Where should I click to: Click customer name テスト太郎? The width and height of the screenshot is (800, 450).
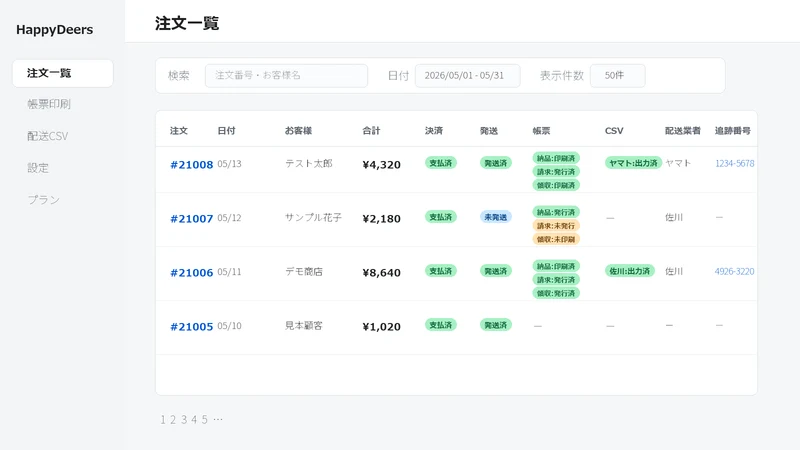309,164
